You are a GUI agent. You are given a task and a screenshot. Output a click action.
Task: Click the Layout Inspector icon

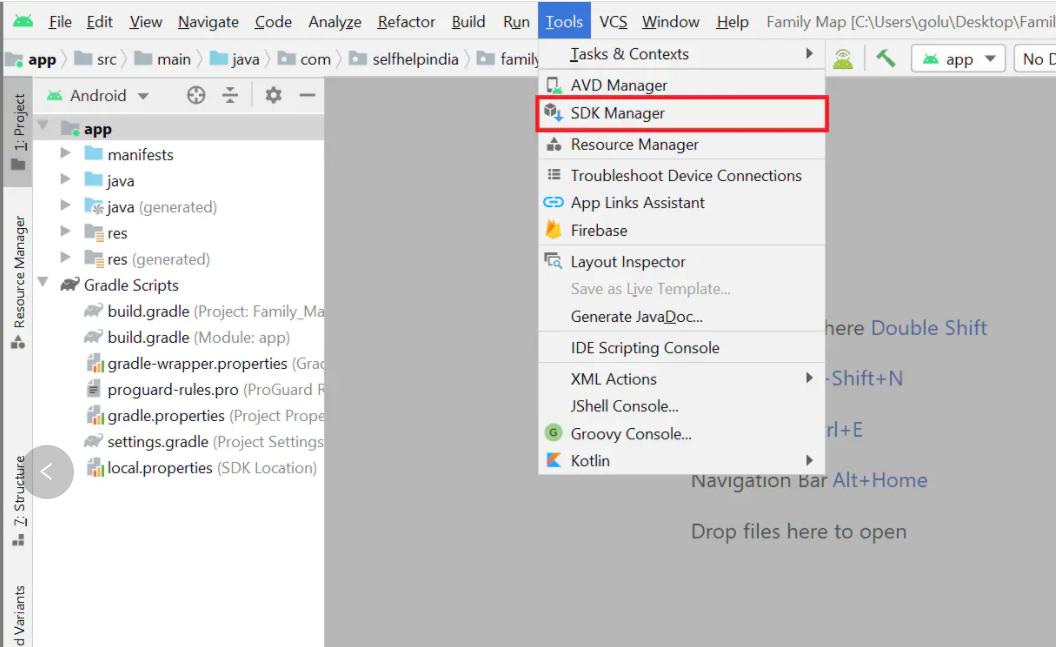coord(553,262)
